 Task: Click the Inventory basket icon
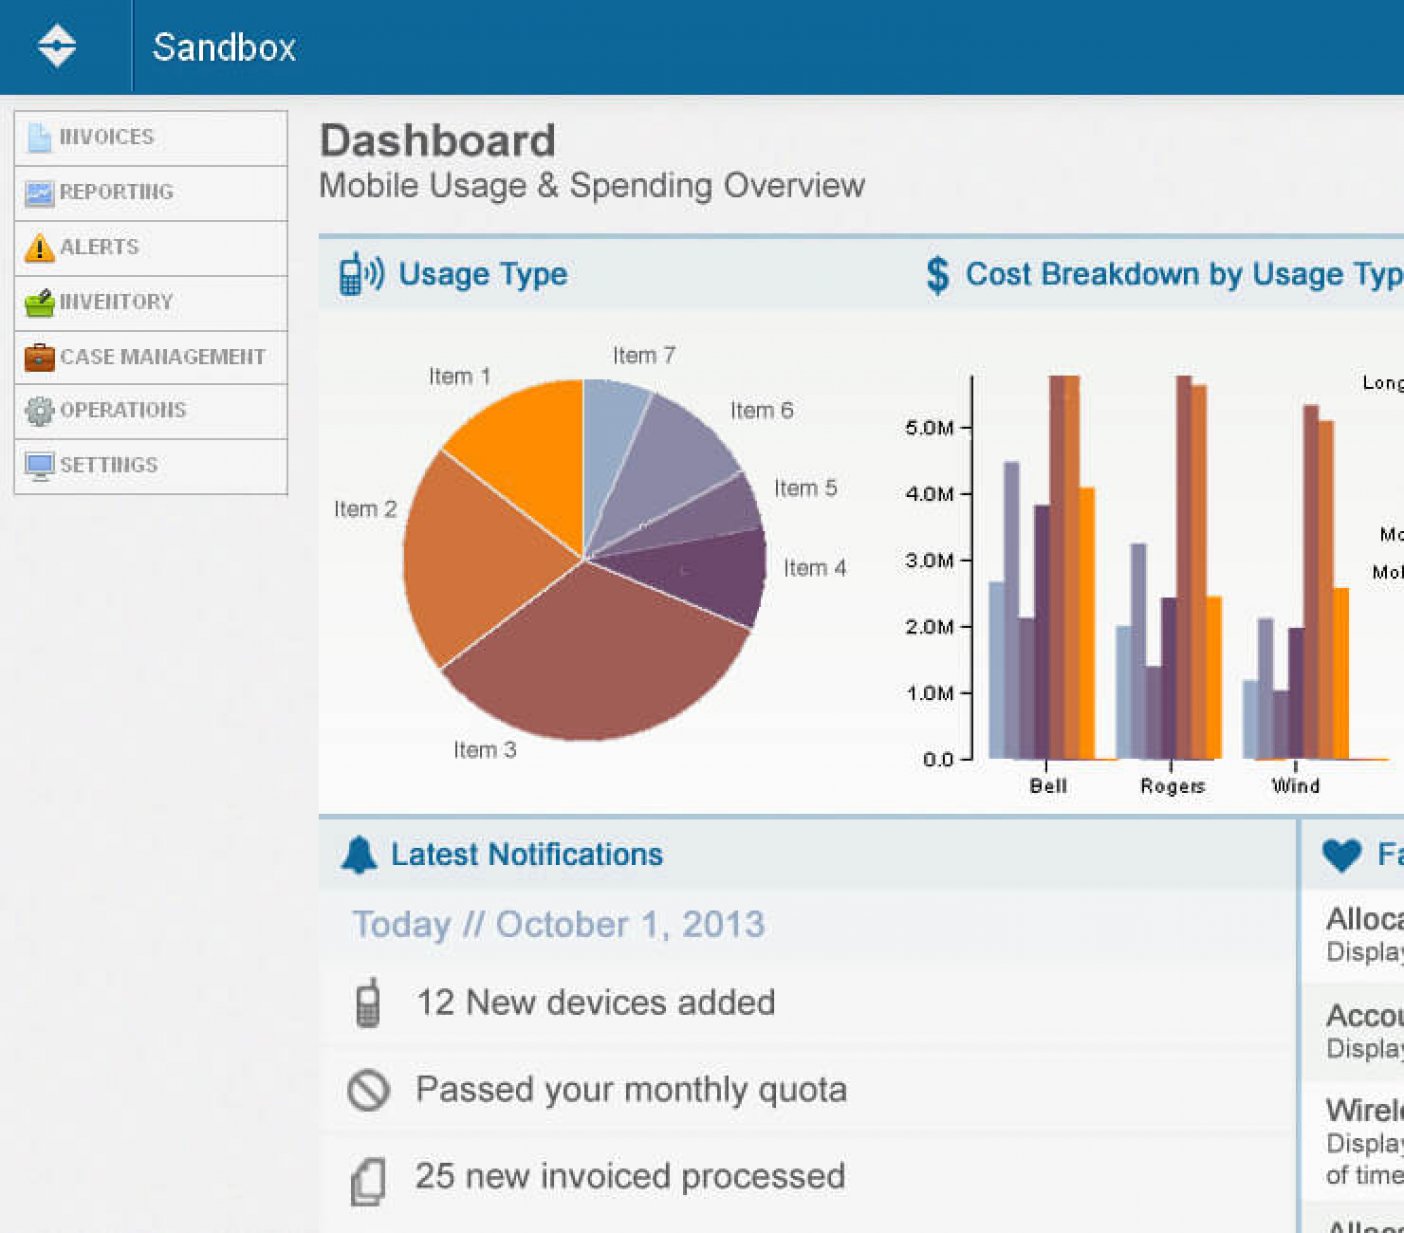coord(39,302)
